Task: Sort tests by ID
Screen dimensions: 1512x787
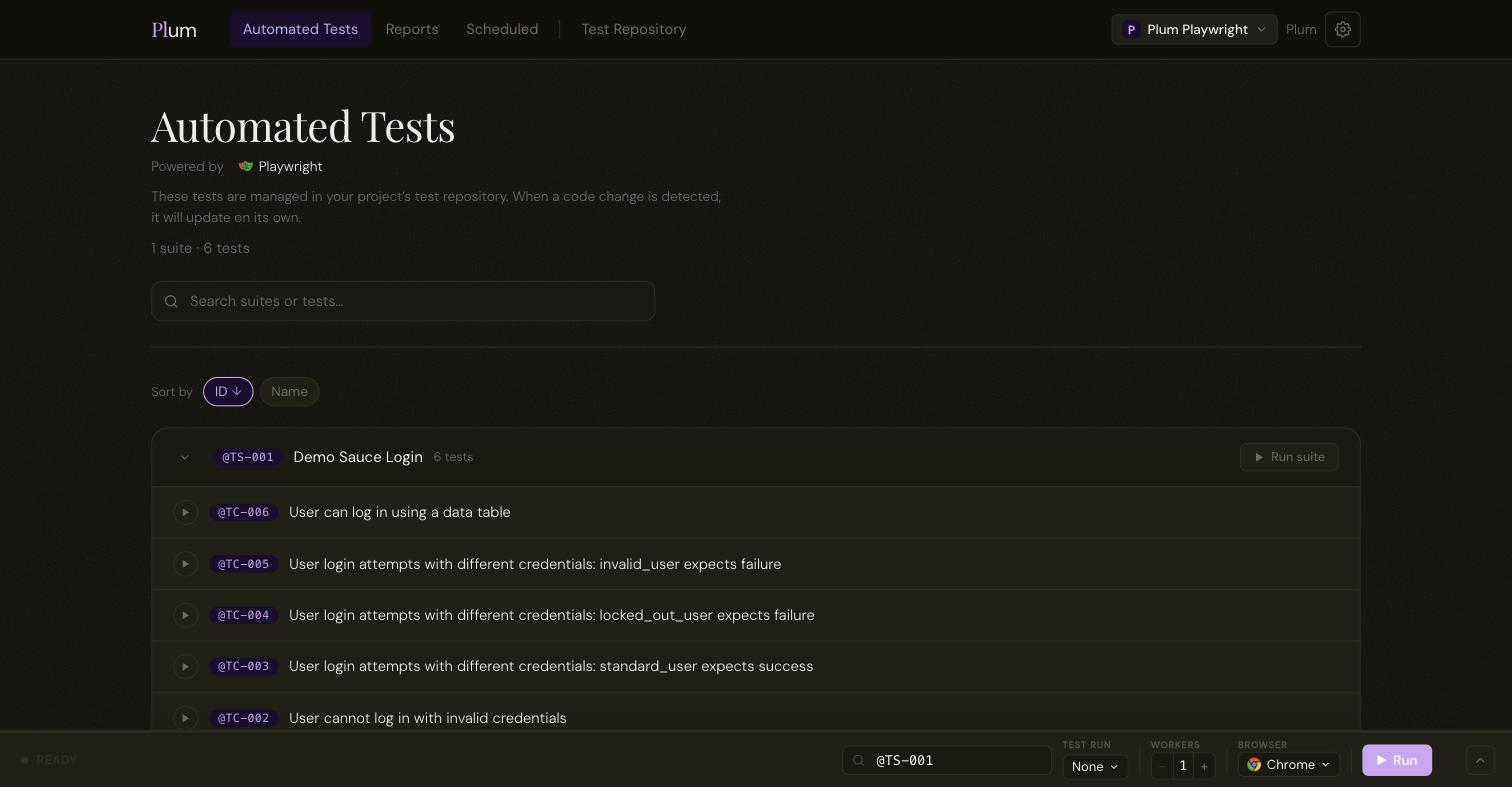Action: (228, 392)
